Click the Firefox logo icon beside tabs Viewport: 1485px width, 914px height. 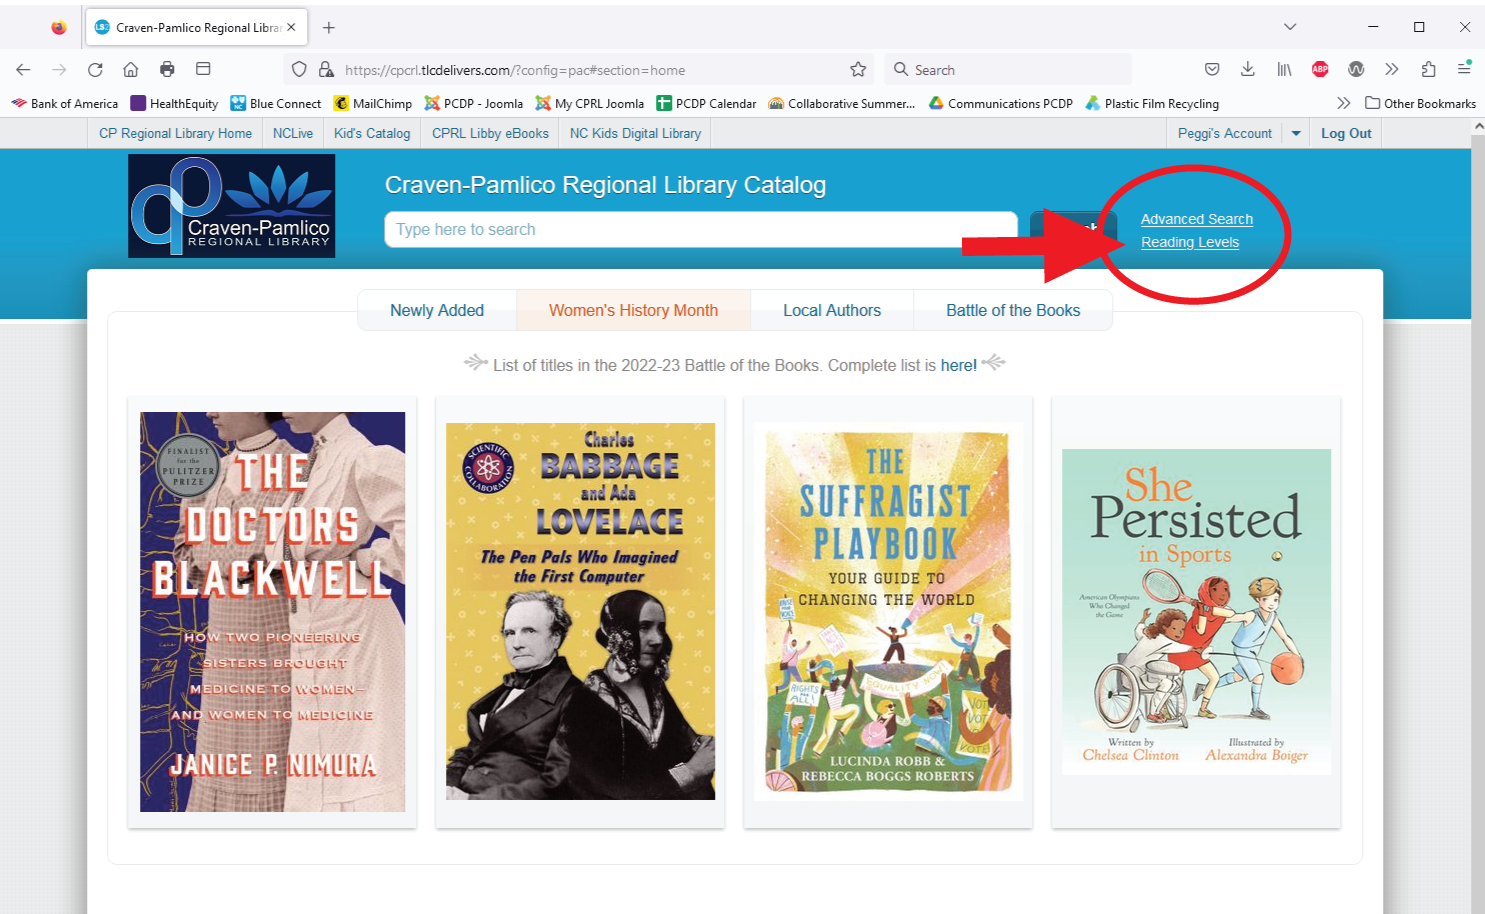[x=59, y=27]
